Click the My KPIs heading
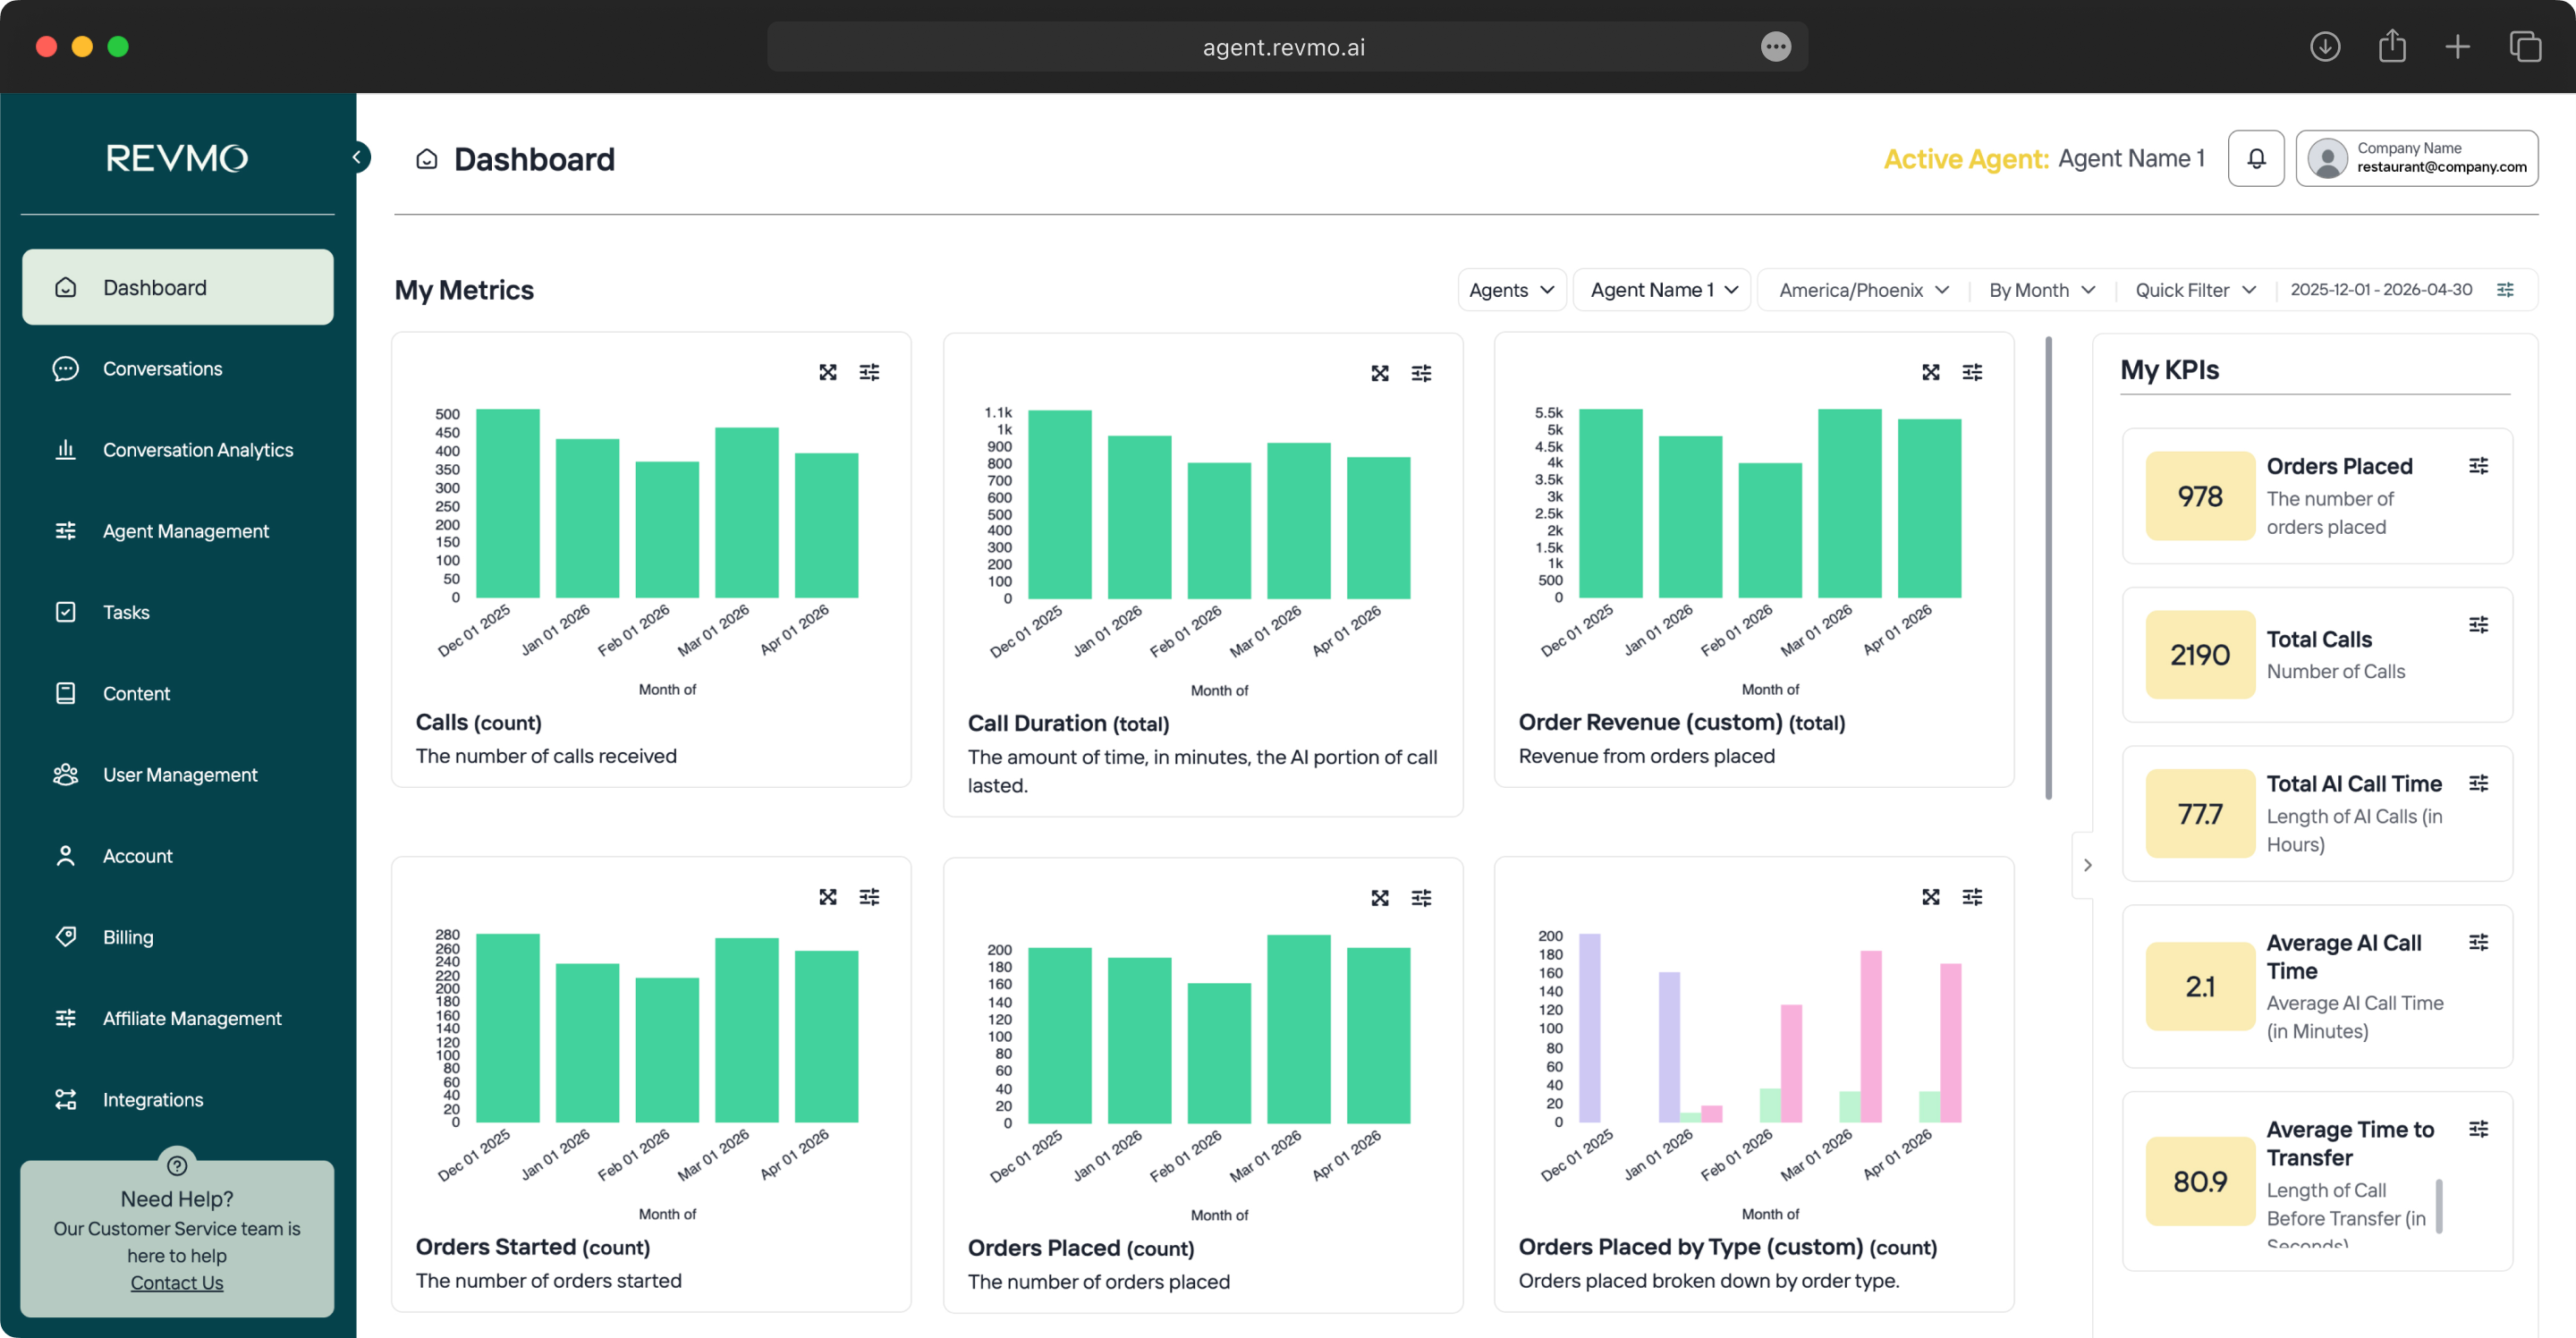This screenshot has width=2576, height=1338. 2169,370
